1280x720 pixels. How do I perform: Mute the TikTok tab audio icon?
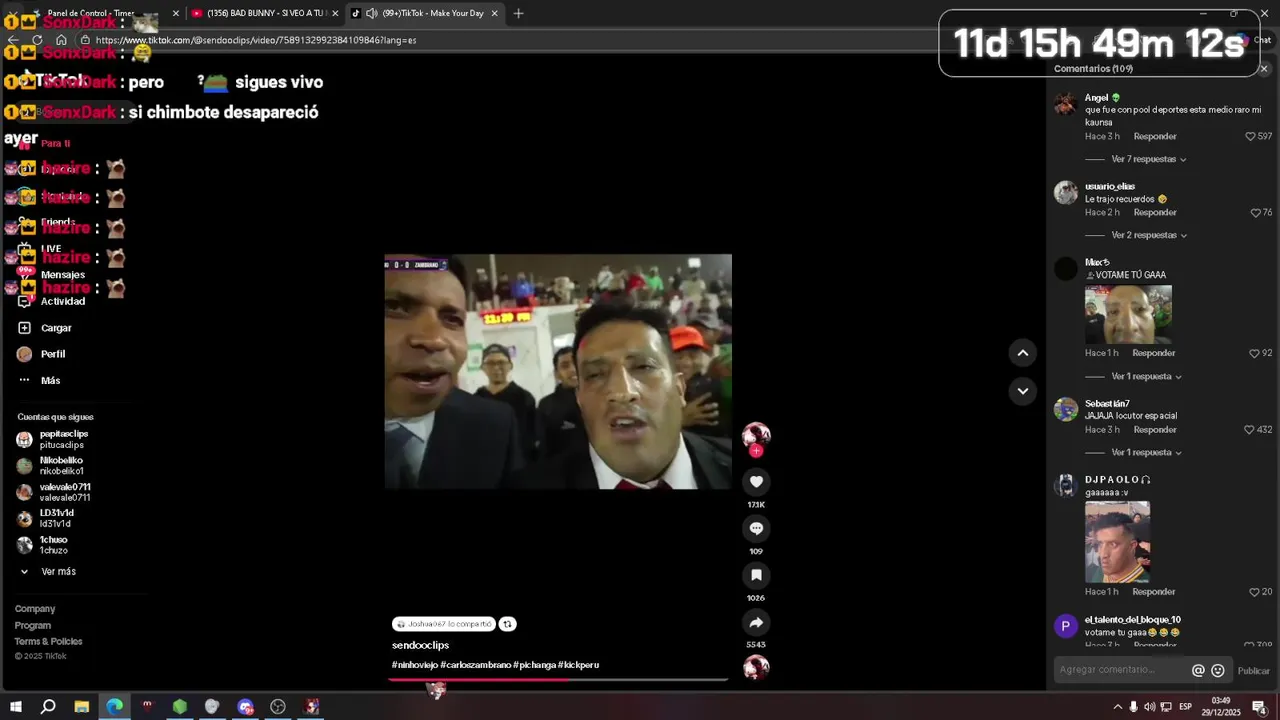(x=372, y=13)
